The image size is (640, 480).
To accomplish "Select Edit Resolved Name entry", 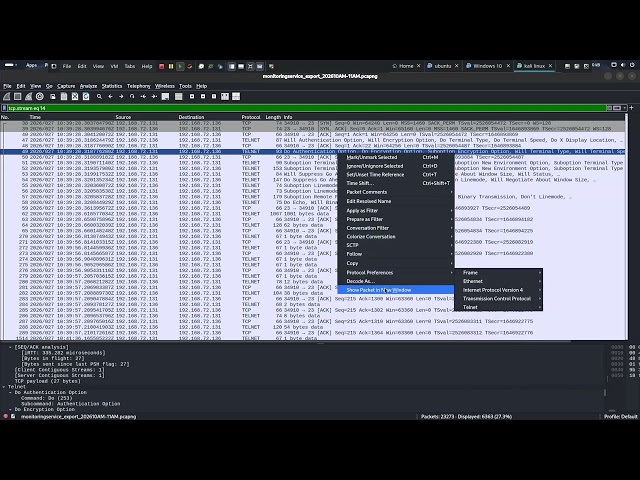I will 396,201.
